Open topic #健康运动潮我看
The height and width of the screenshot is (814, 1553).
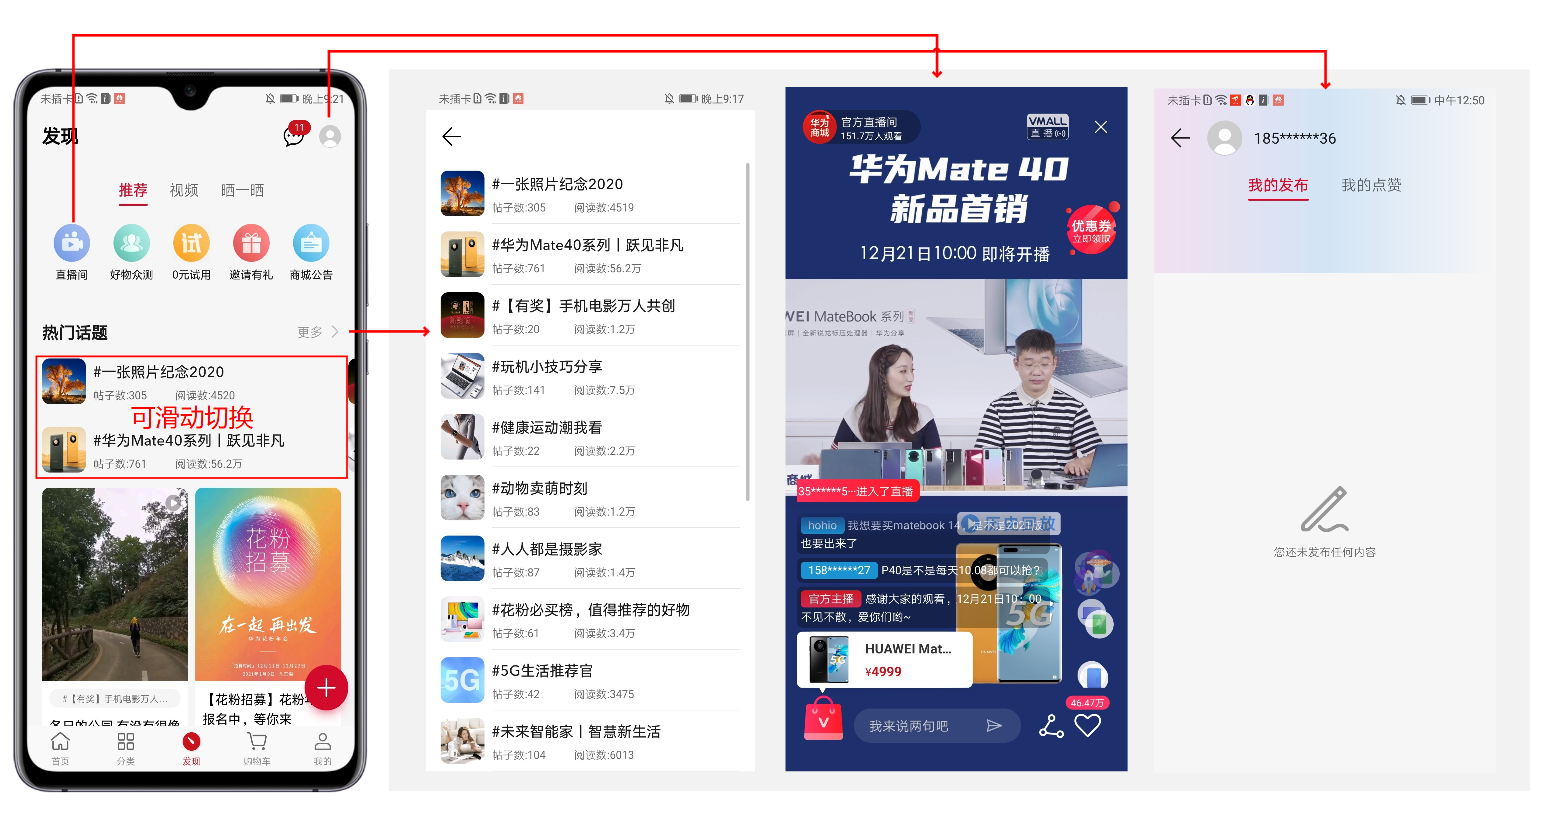pyautogui.click(x=590, y=437)
